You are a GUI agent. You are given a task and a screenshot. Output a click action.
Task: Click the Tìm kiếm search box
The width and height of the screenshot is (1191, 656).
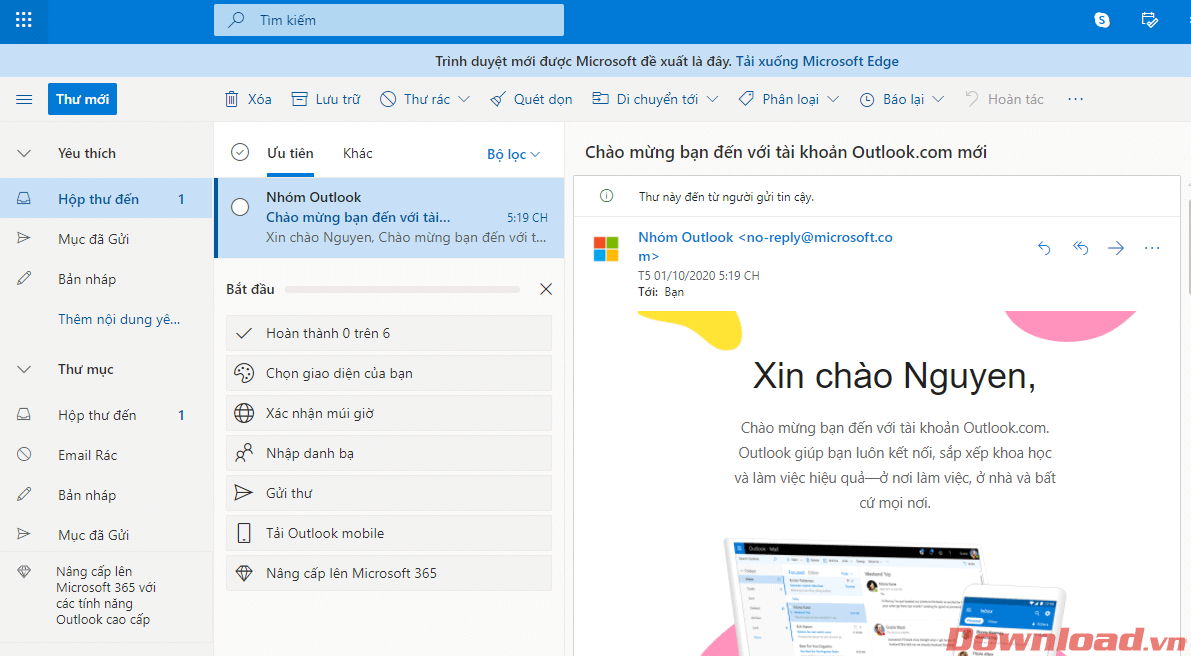[x=389, y=20]
